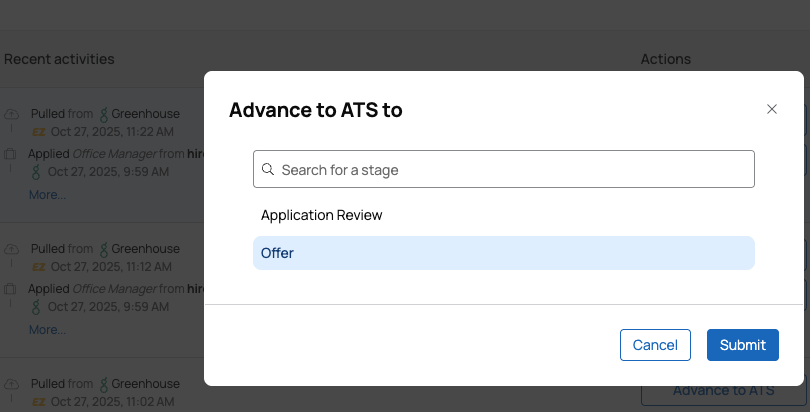Click the magnifier icon in the stage search
Viewport: 810px width, 412px height.
pyautogui.click(x=268, y=169)
